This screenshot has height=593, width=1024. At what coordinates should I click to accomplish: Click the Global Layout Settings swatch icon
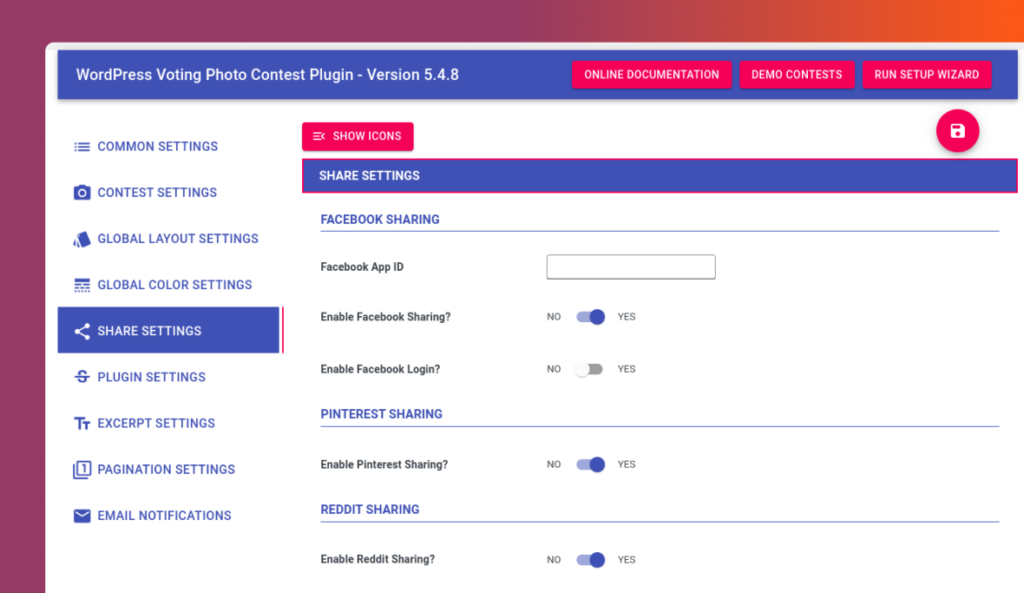(82, 239)
